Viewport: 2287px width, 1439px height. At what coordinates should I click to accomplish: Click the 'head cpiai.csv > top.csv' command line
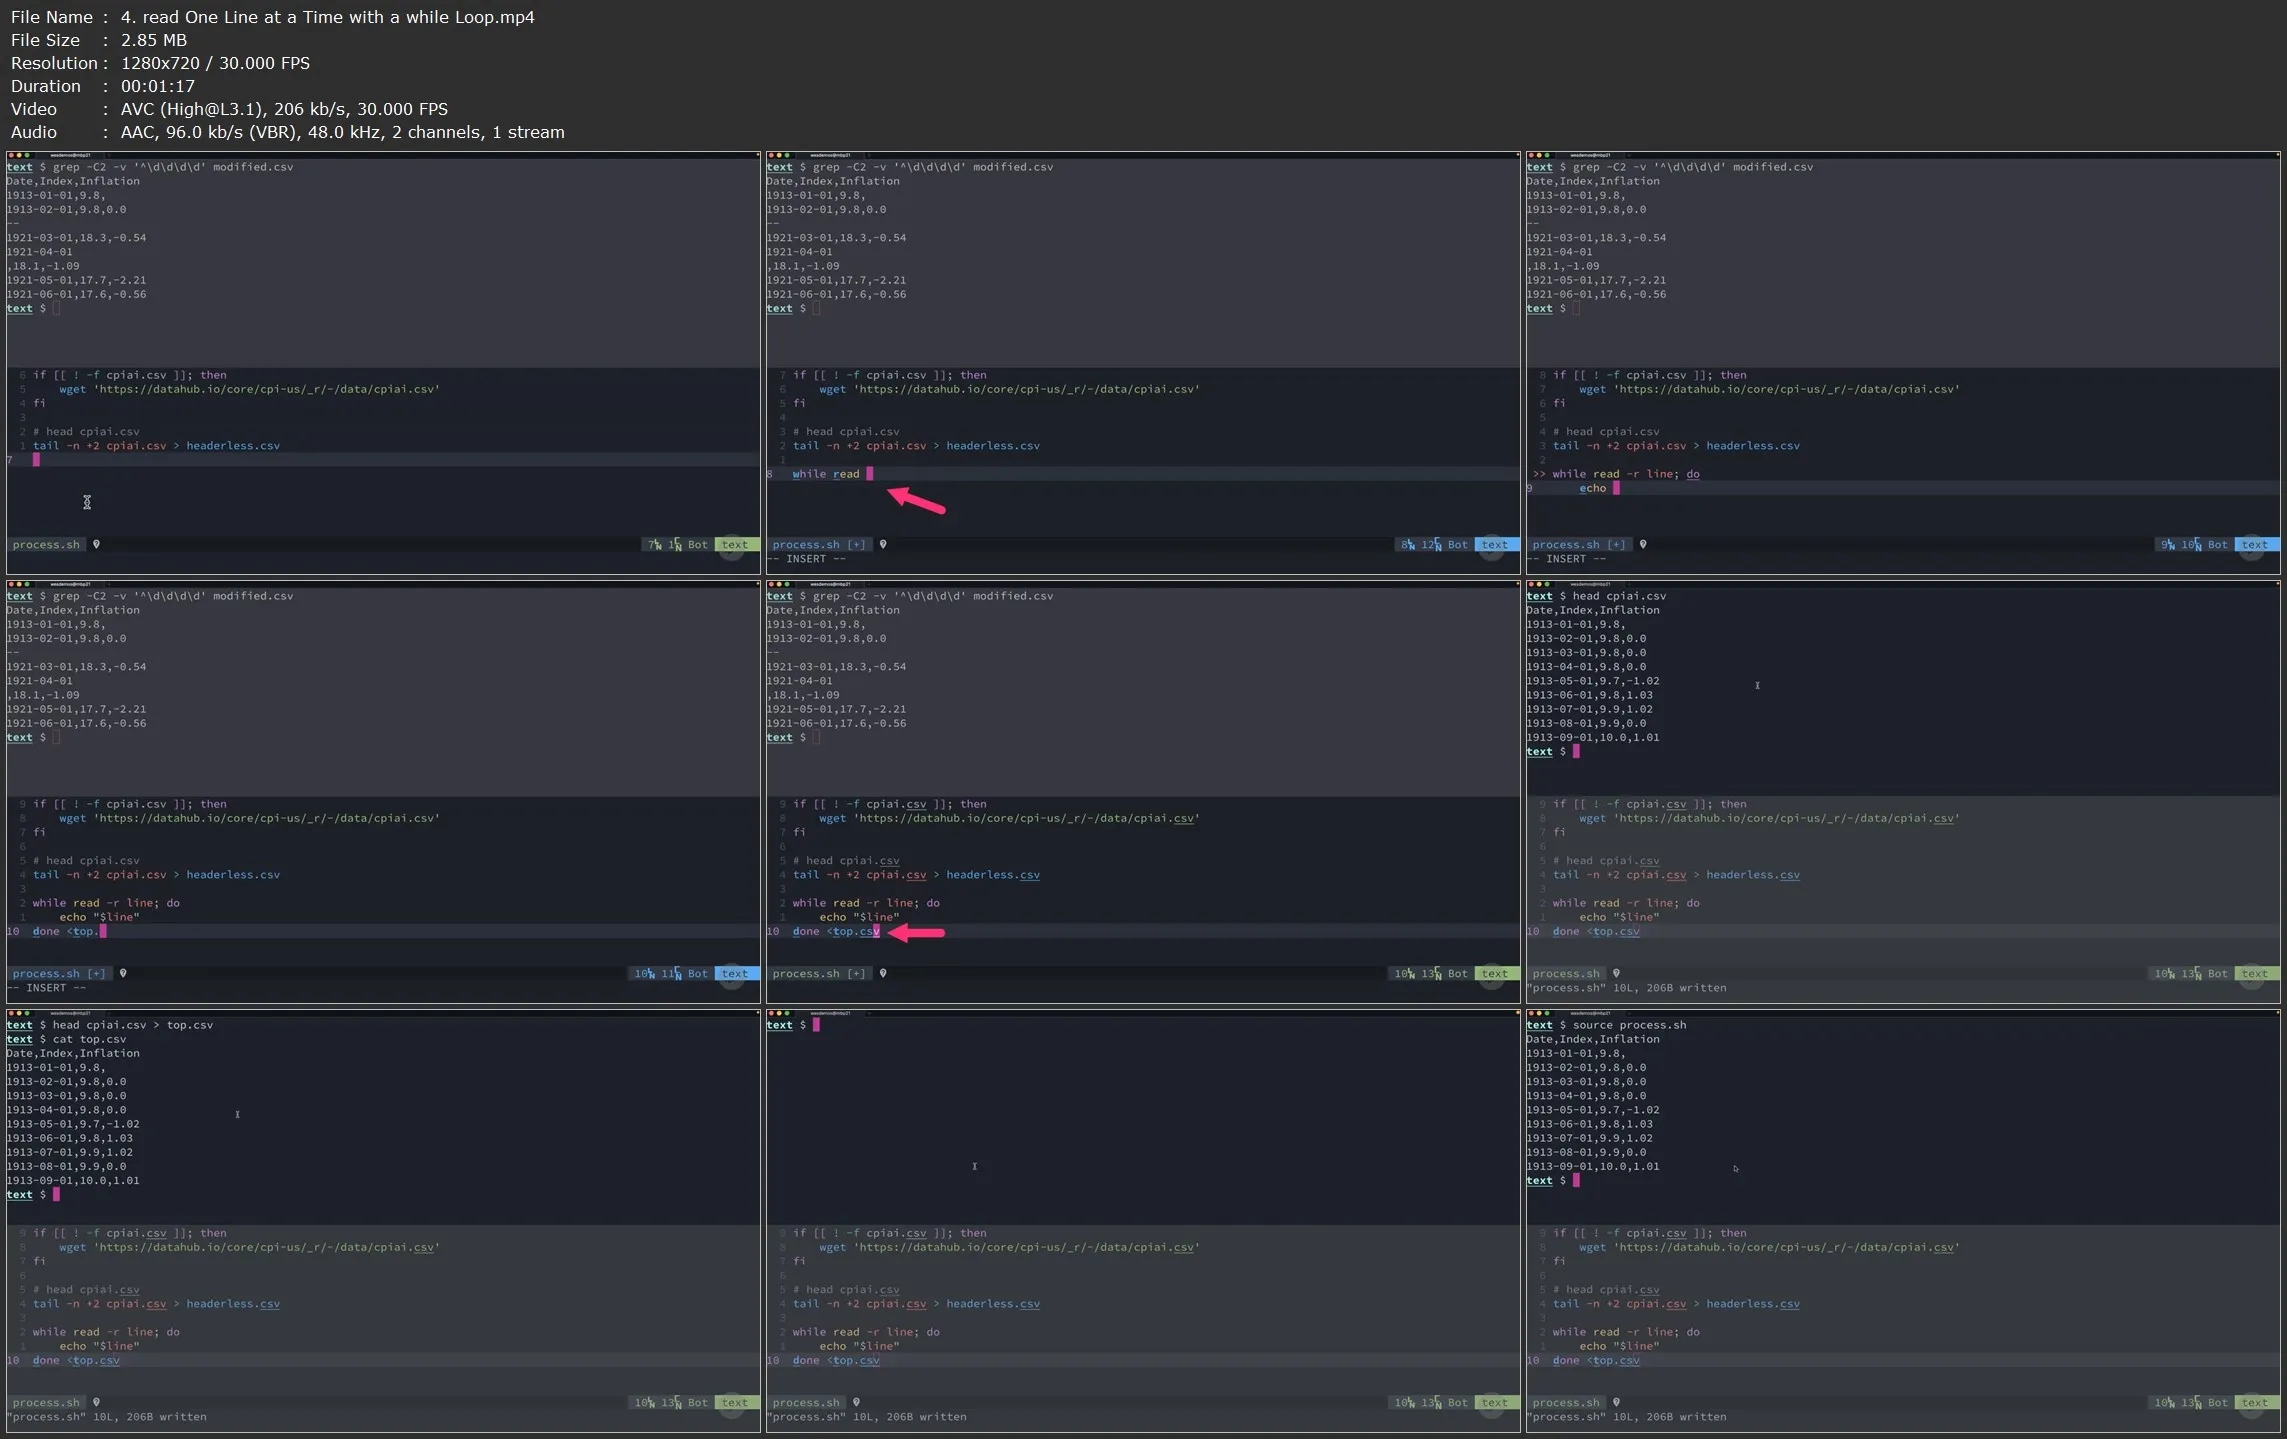coord(132,1025)
